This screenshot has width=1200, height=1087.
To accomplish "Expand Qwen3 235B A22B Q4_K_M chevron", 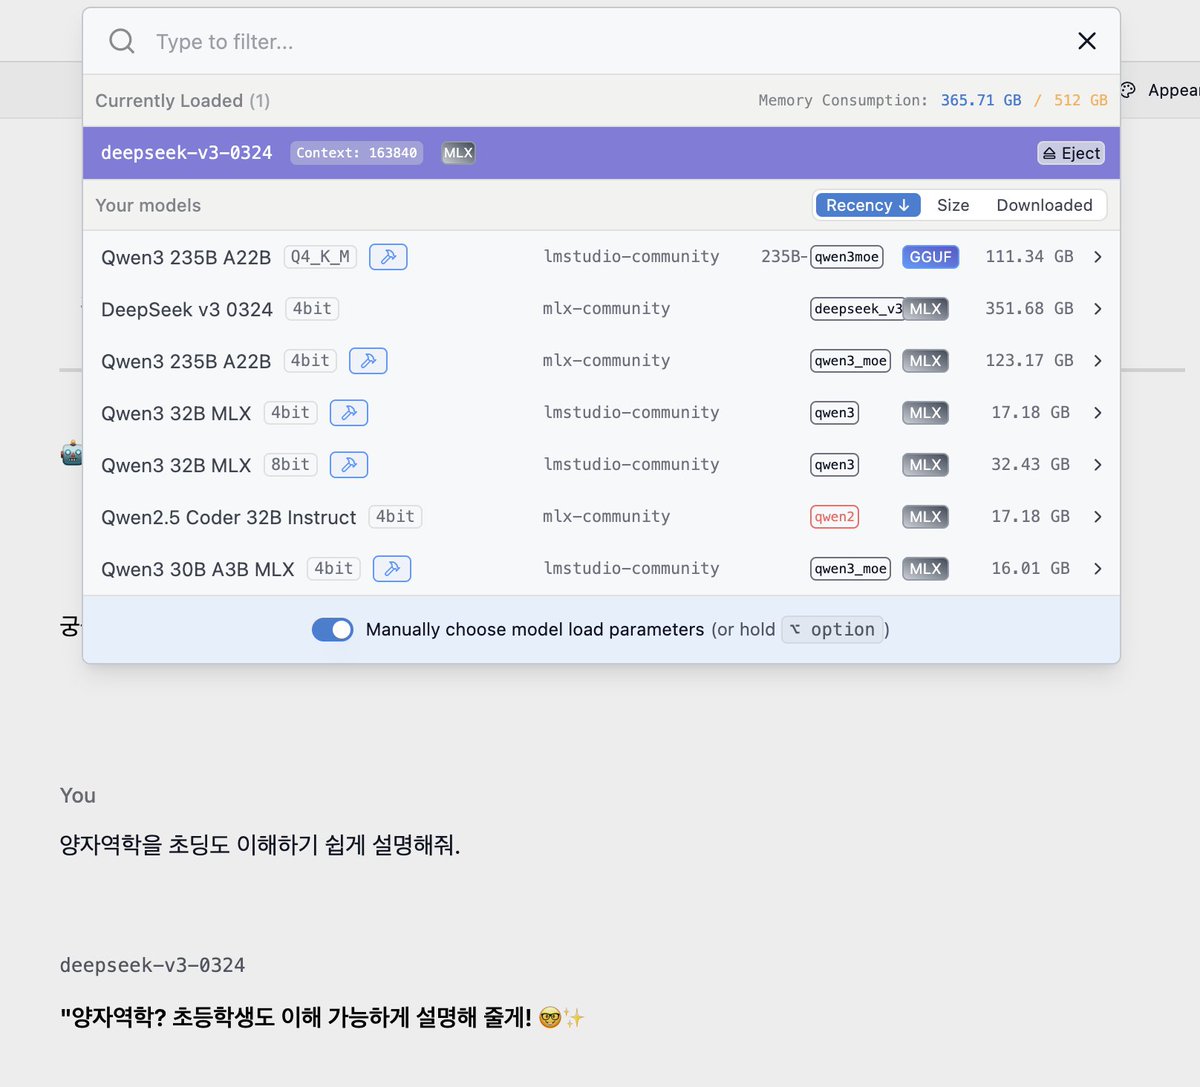I will pos(1098,257).
